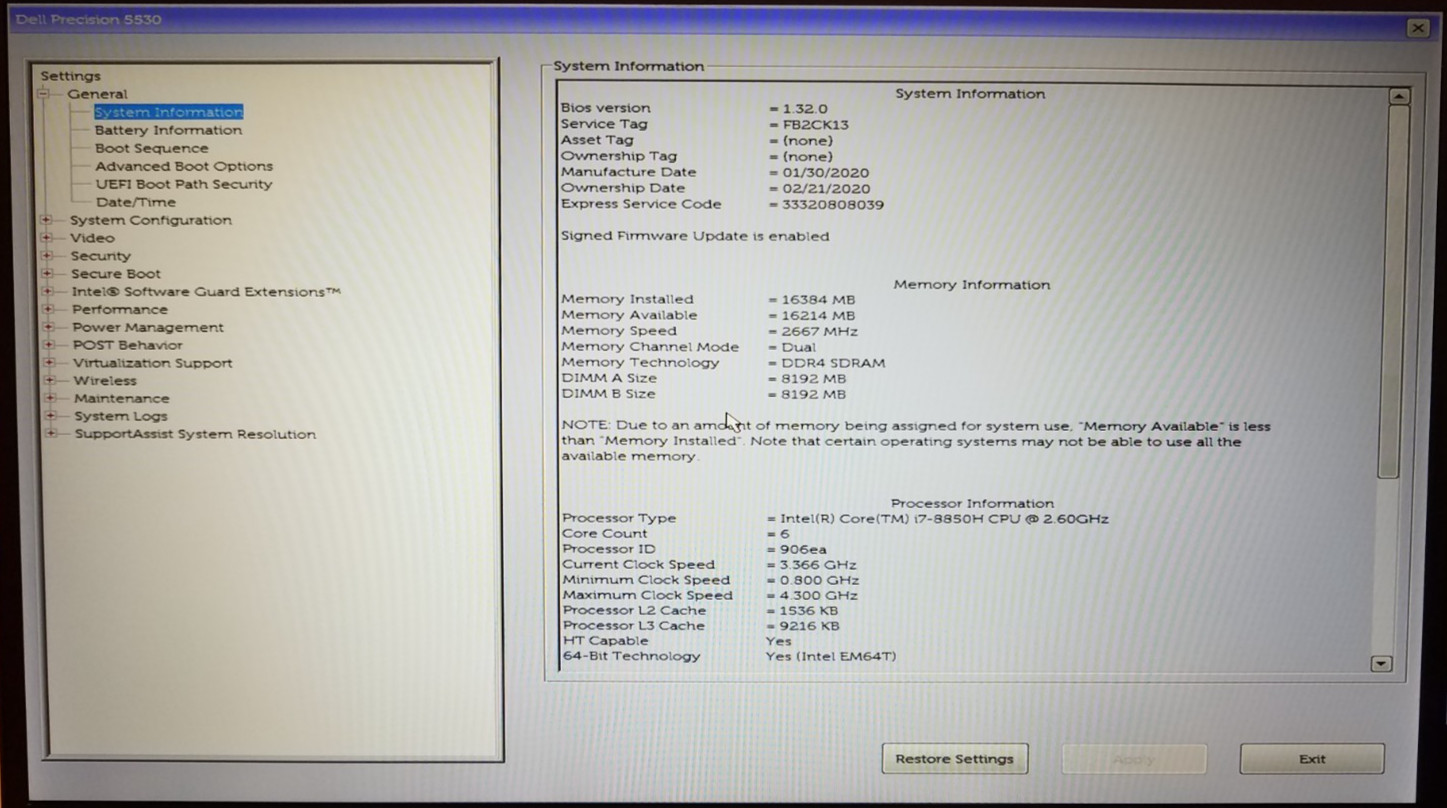The image size is (1447, 808).
Task: Expand the Performance node
Action: coord(47,310)
